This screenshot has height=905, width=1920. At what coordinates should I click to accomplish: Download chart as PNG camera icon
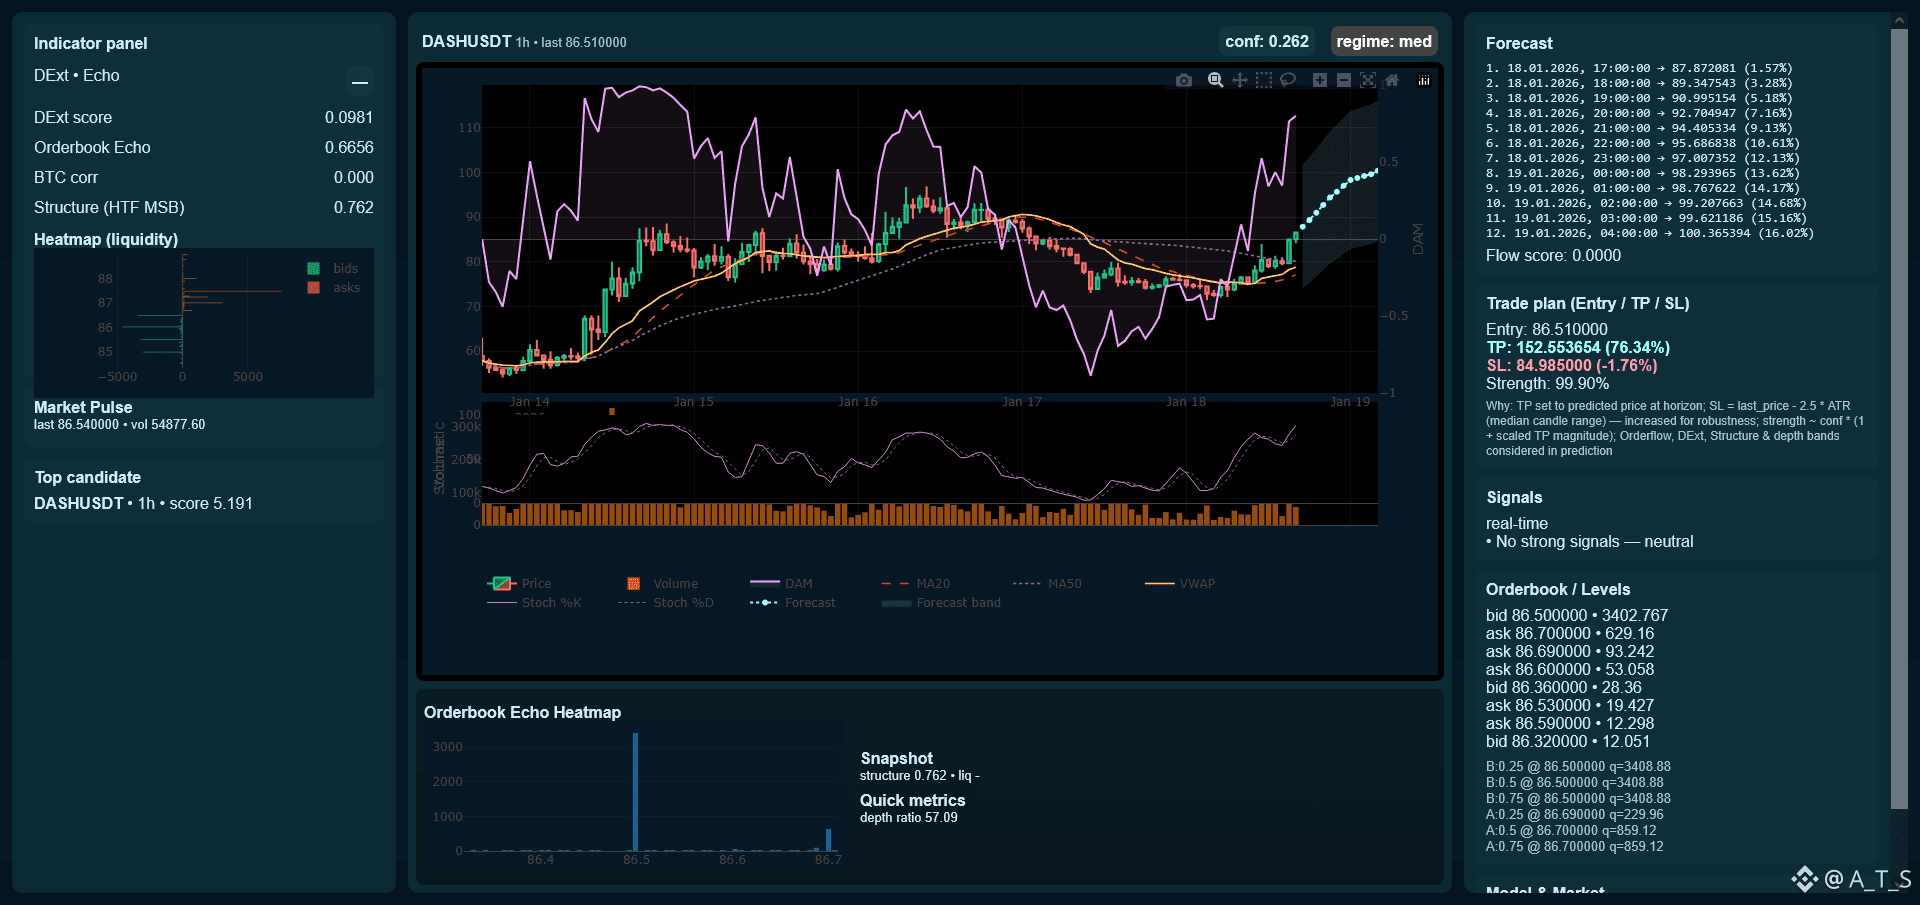point(1184,80)
